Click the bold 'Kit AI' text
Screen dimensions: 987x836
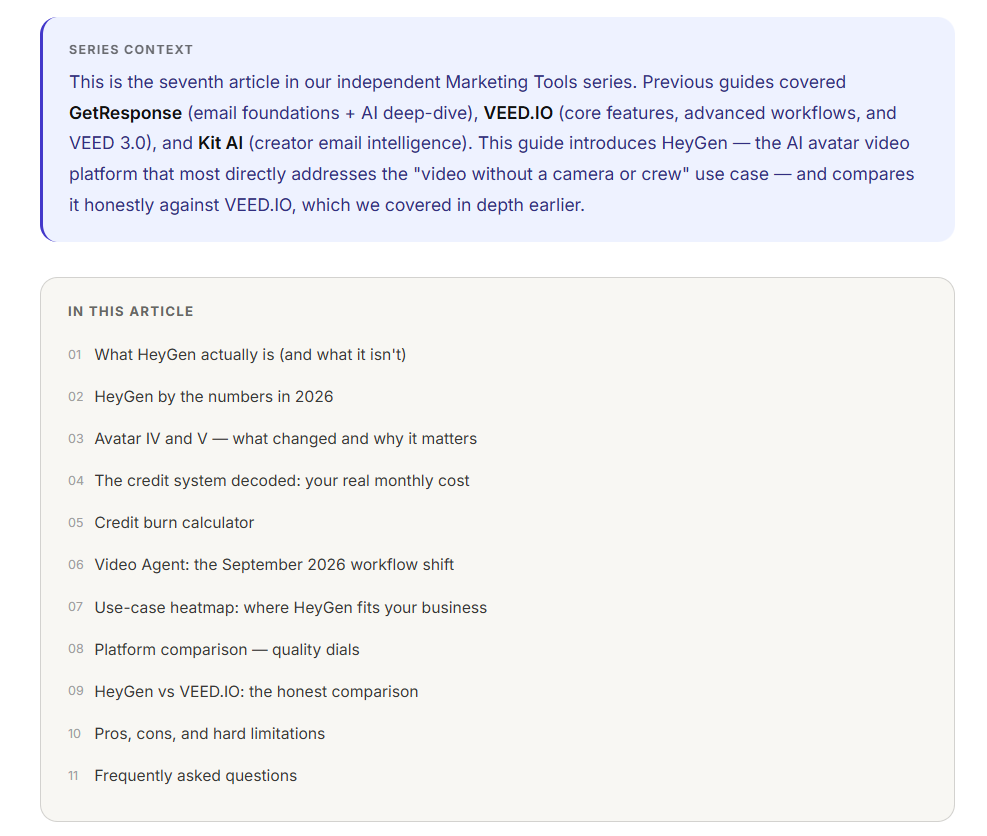tap(220, 144)
